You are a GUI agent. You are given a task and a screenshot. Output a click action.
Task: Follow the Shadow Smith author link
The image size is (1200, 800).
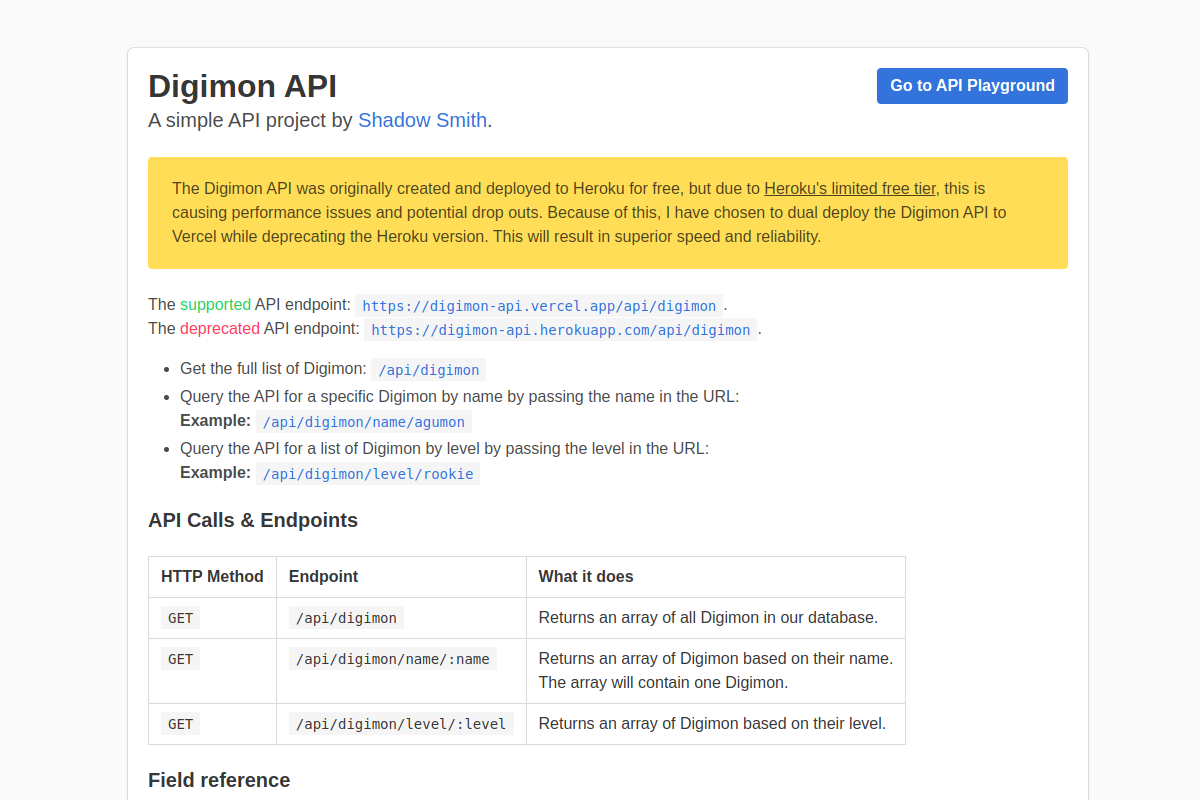tap(422, 120)
